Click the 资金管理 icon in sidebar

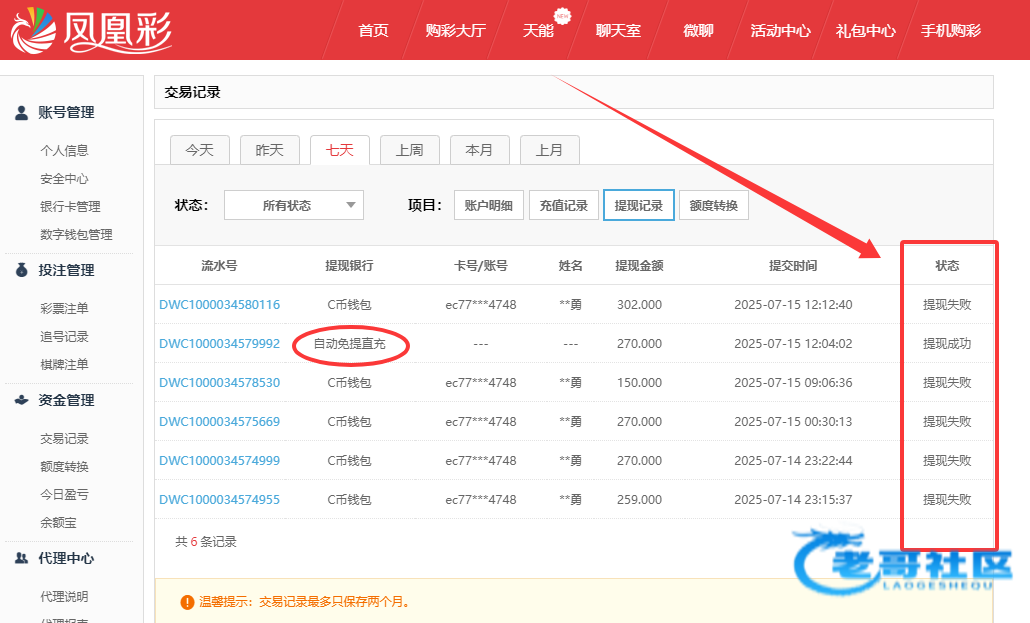click(21, 400)
